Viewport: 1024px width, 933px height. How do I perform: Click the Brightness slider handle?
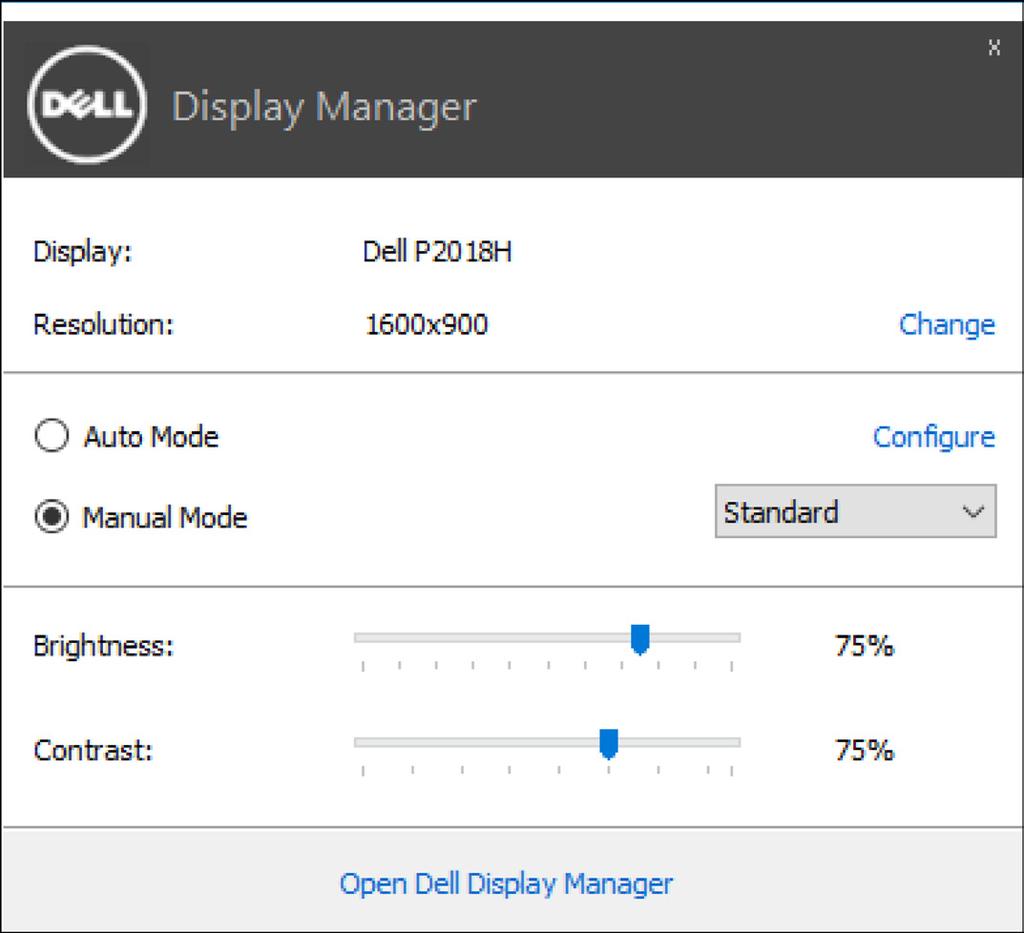pos(640,639)
